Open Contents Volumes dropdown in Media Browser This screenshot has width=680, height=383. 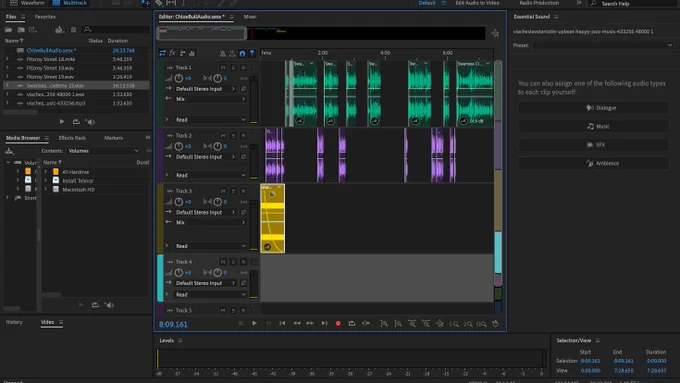click(x=104, y=151)
